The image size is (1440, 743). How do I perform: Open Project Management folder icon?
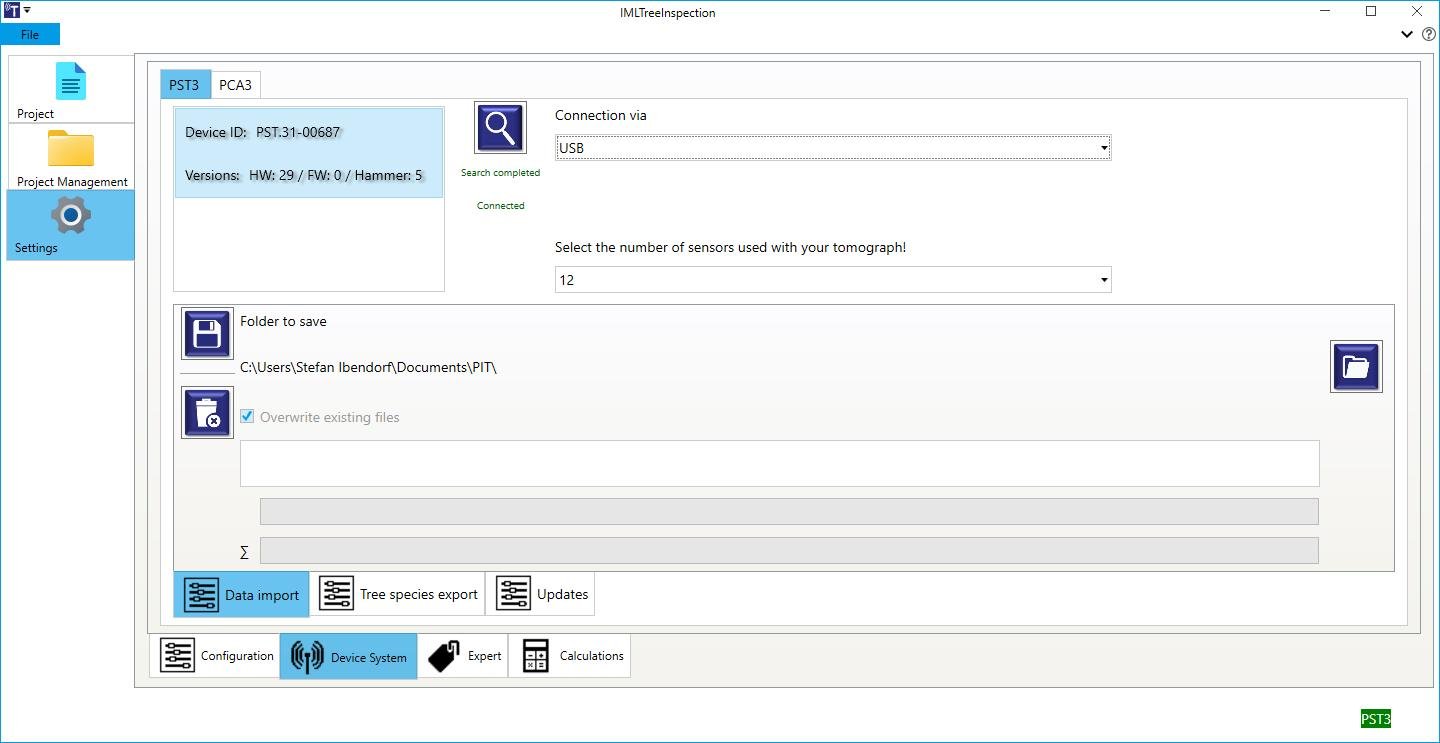click(x=71, y=150)
